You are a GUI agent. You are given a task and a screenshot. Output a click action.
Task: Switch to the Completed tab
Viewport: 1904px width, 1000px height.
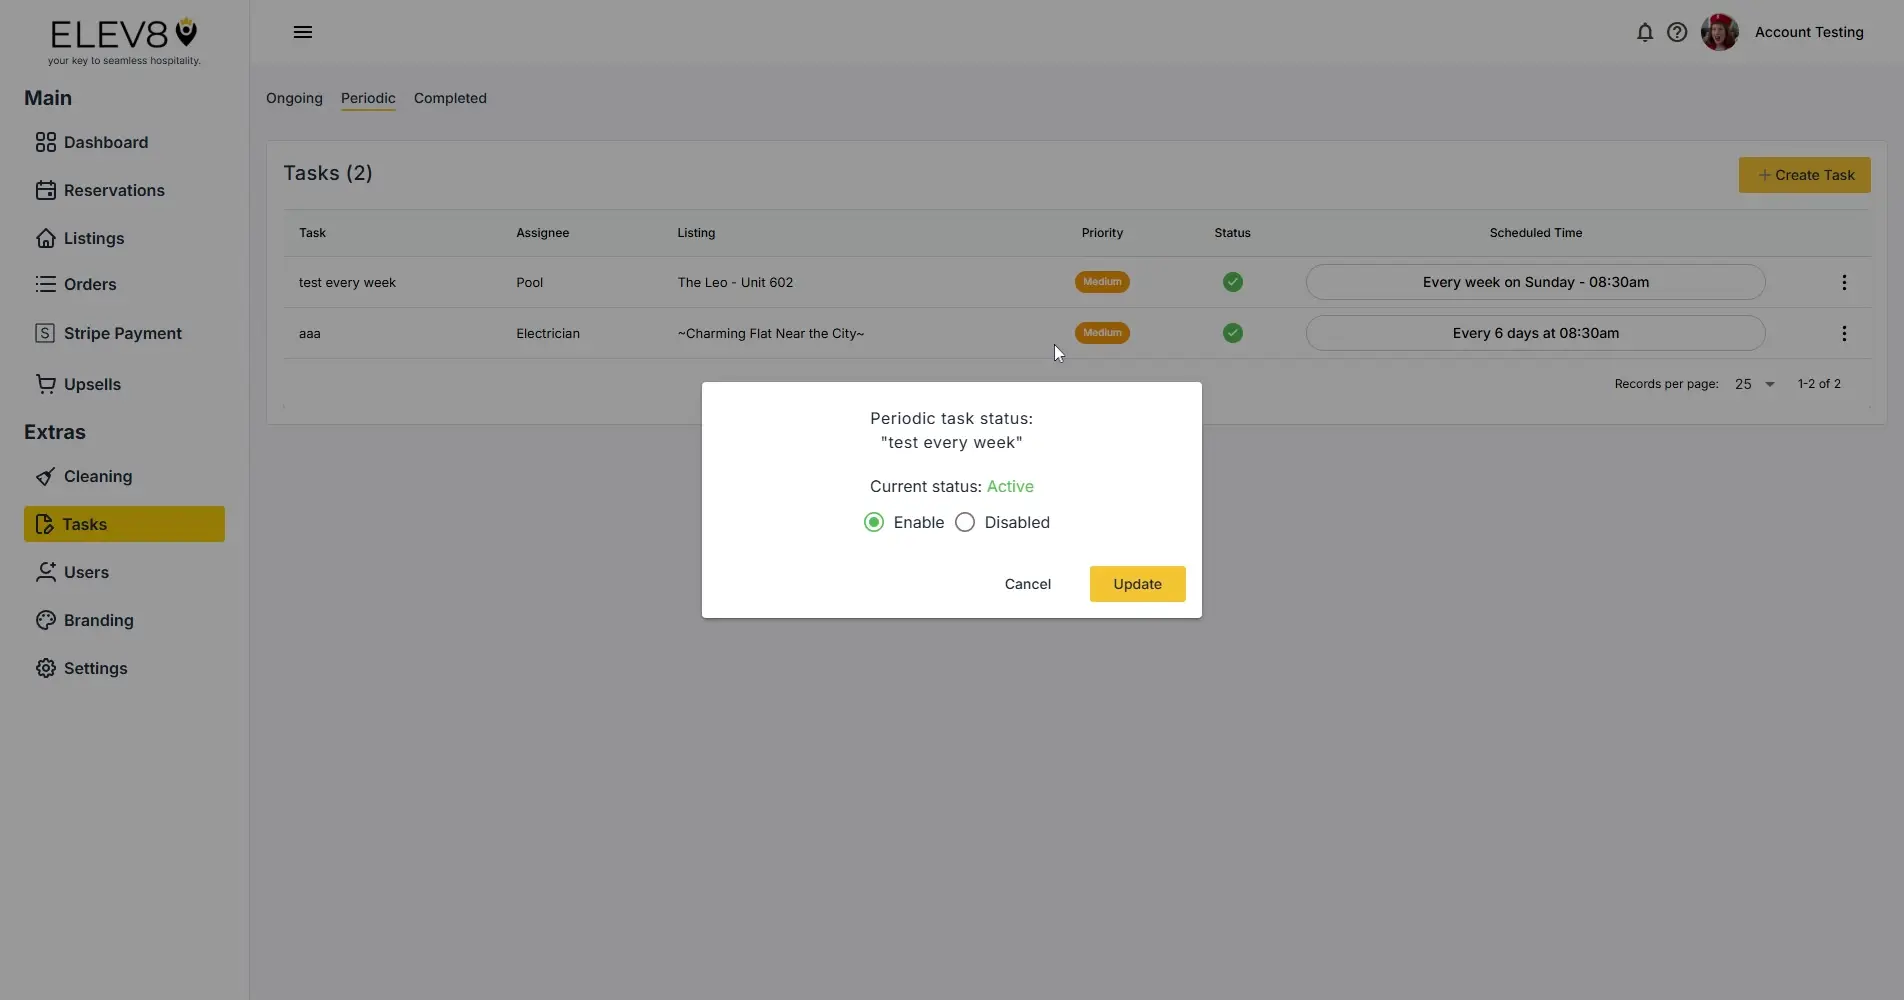(x=449, y=98)
